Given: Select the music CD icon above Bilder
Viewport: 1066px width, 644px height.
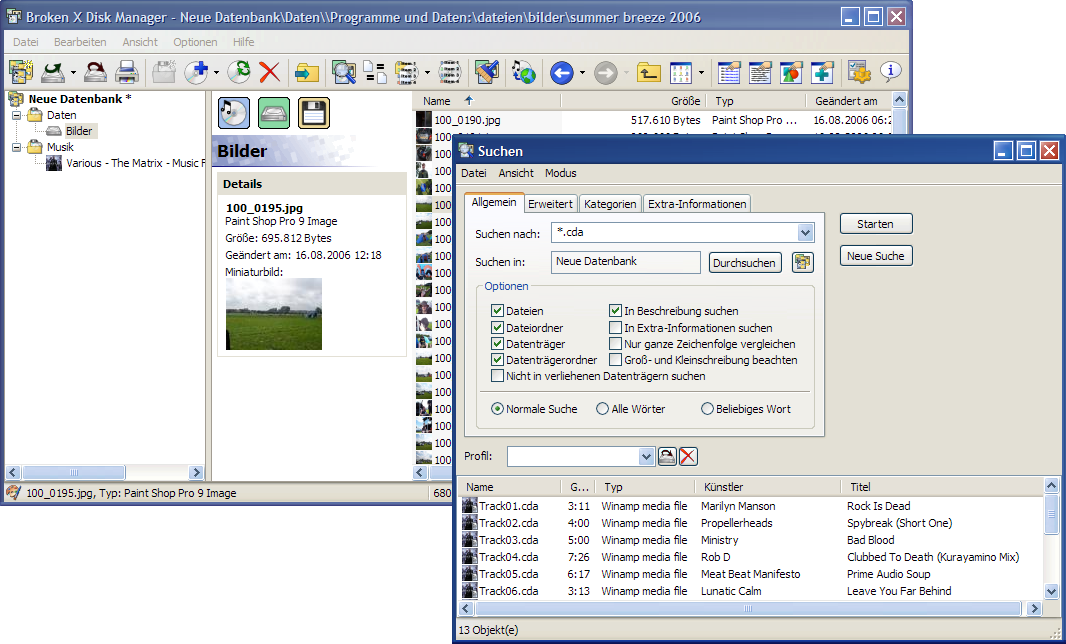Looking at the screenshot, I should [234, 113].
